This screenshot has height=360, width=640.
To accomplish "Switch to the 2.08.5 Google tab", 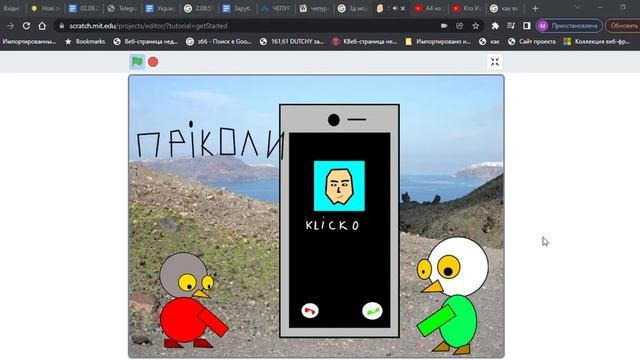I will [199, 8].
